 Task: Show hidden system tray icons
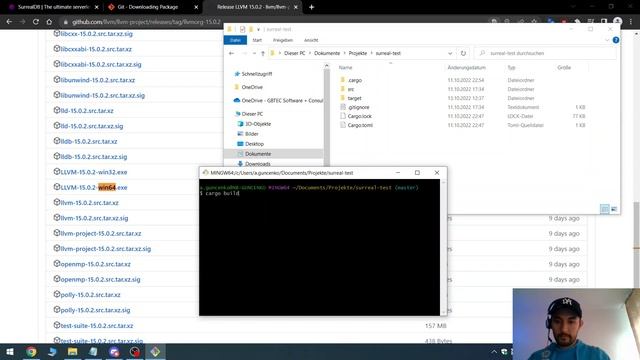(x=494, y=352)
